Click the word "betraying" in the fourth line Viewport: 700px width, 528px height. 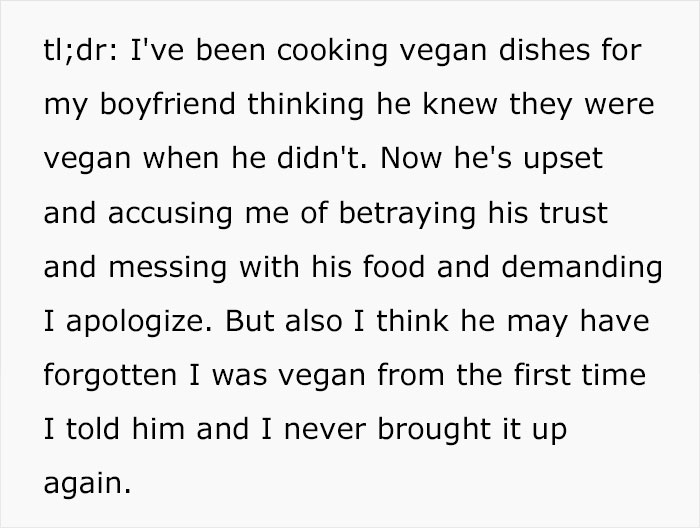(x=407, y=213)
